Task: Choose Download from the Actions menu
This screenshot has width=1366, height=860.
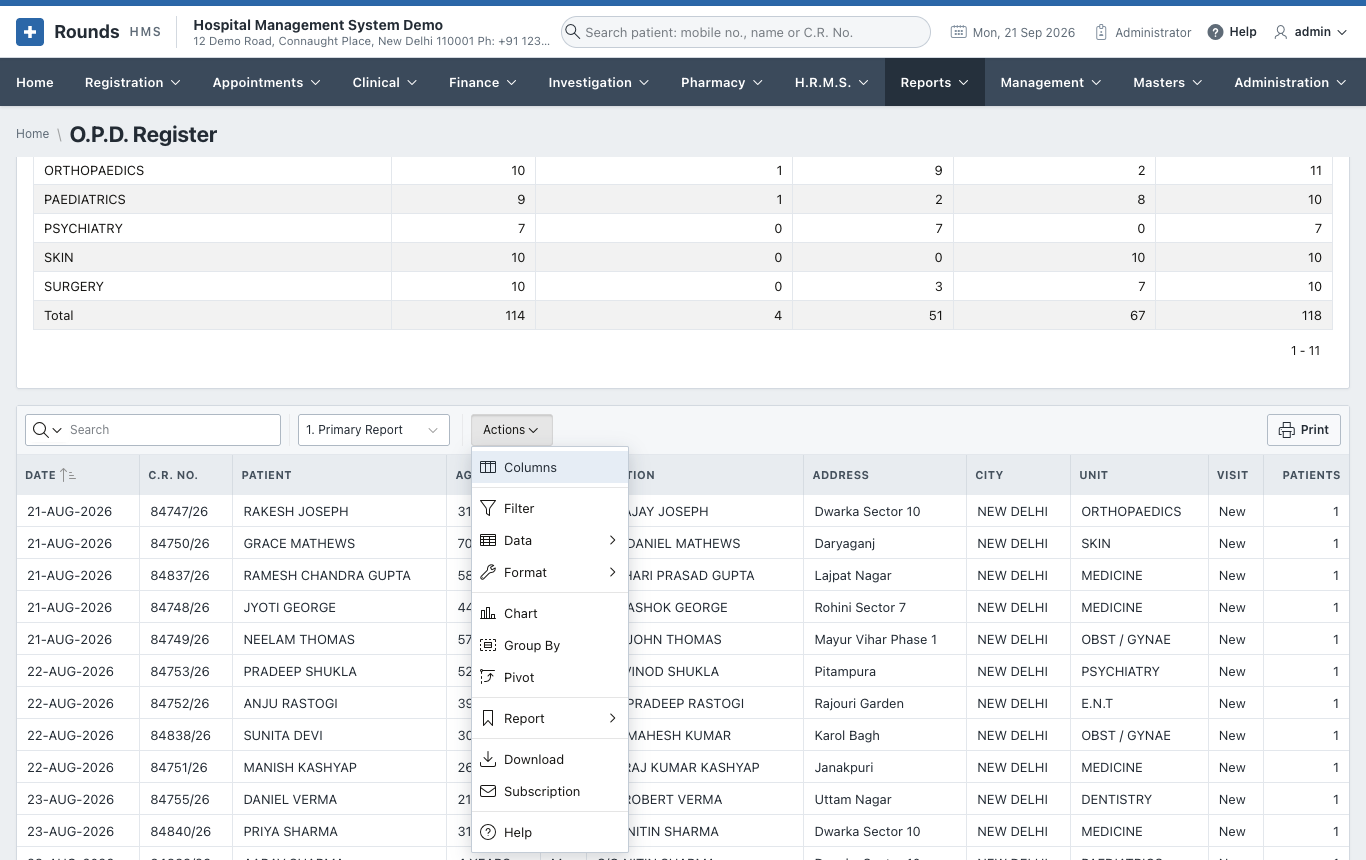Action: point(550,759)
